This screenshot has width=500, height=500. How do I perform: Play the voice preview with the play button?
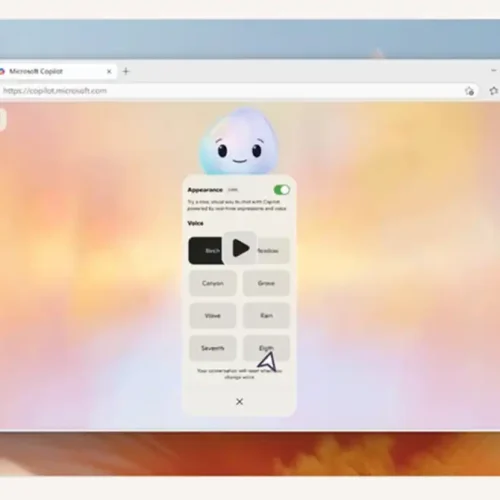(x=240, y=248)
